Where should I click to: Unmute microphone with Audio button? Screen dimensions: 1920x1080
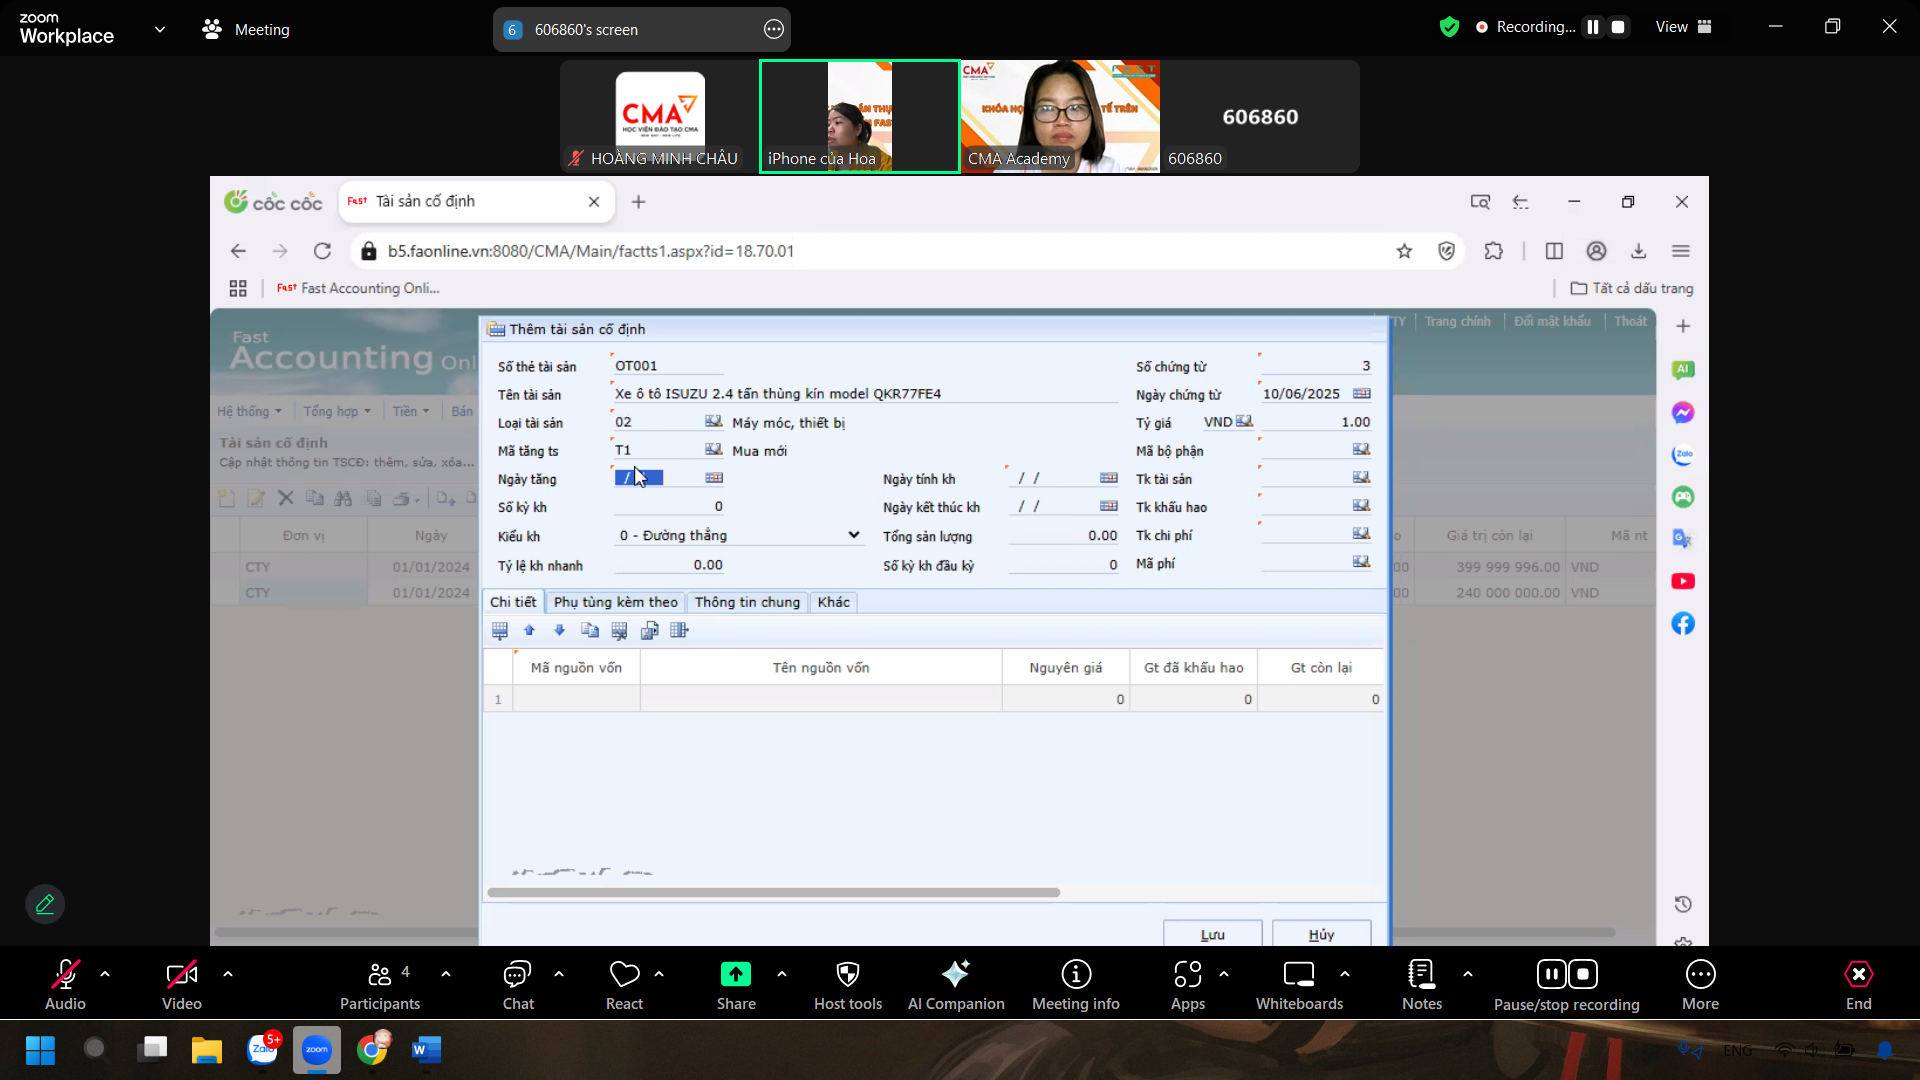65,975
